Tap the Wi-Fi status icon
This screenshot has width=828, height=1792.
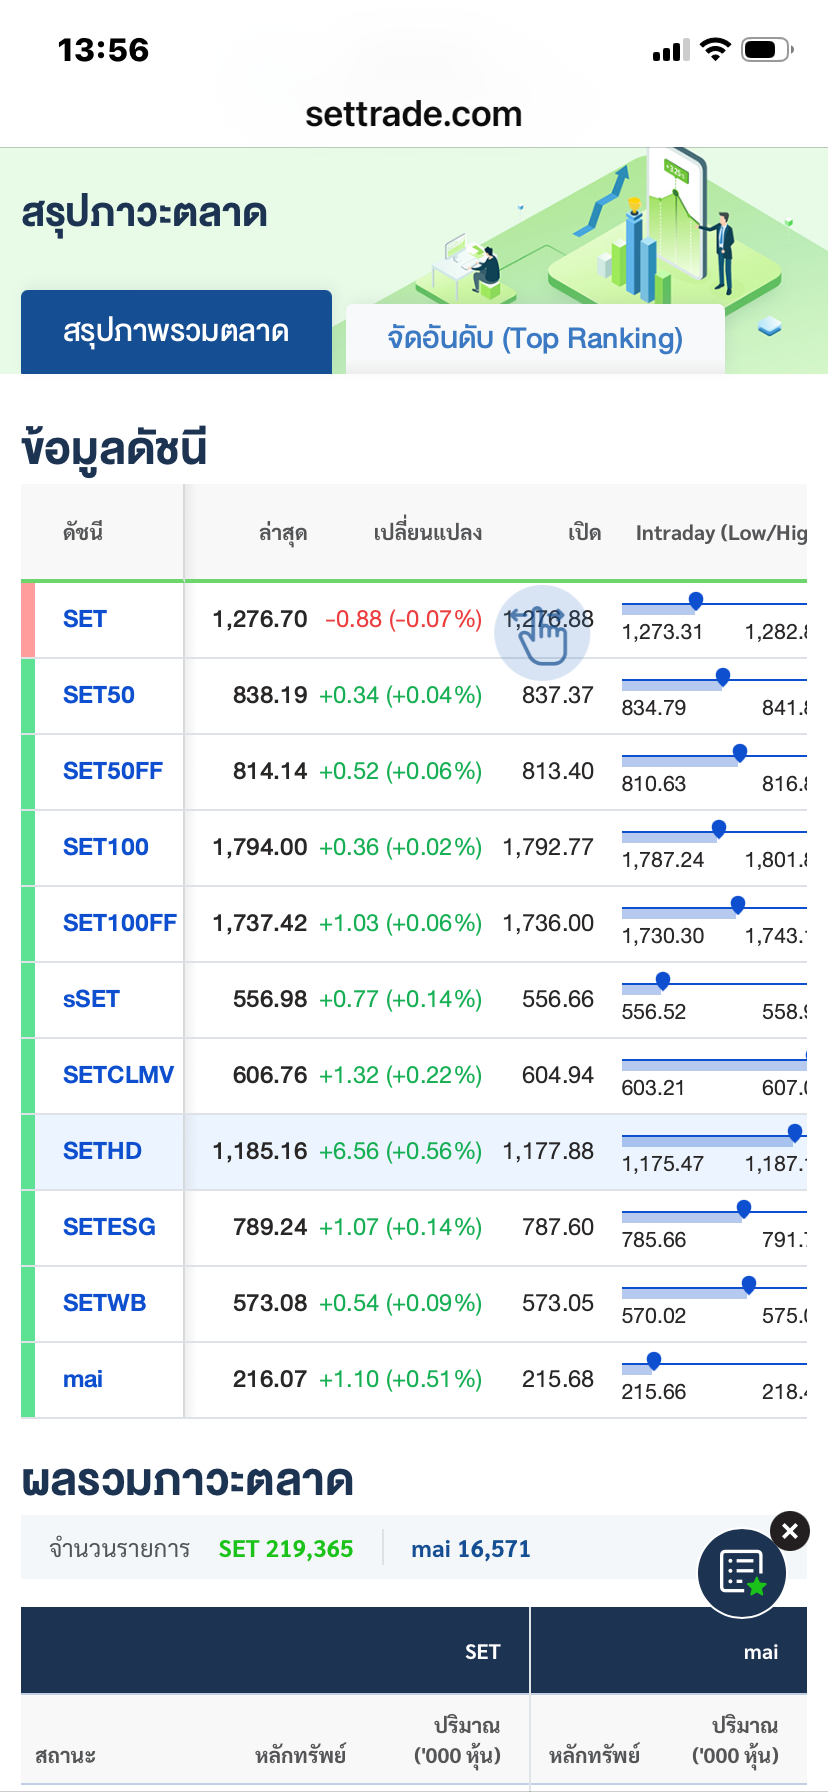tap(715, 50)
